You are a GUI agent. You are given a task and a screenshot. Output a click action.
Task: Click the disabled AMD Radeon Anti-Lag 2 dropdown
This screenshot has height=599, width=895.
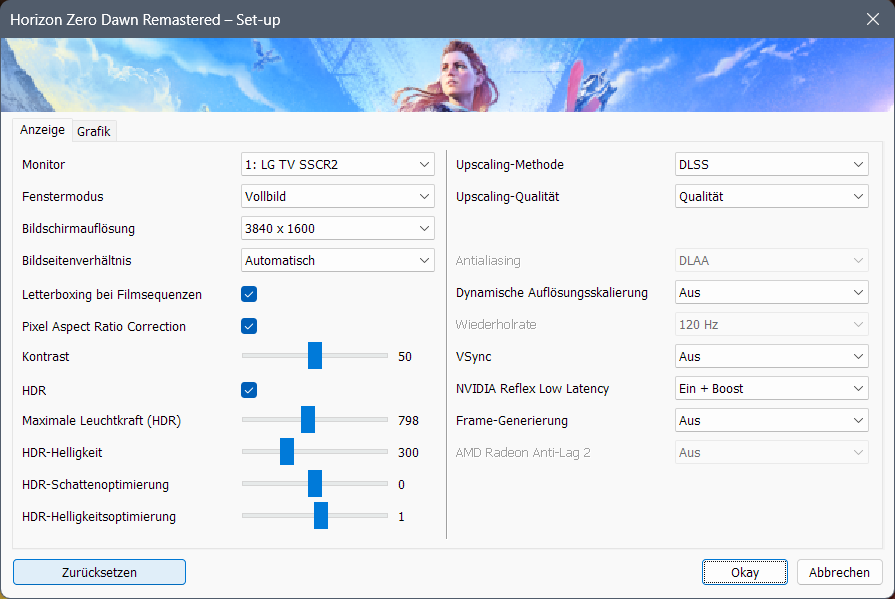coord(771,452)
